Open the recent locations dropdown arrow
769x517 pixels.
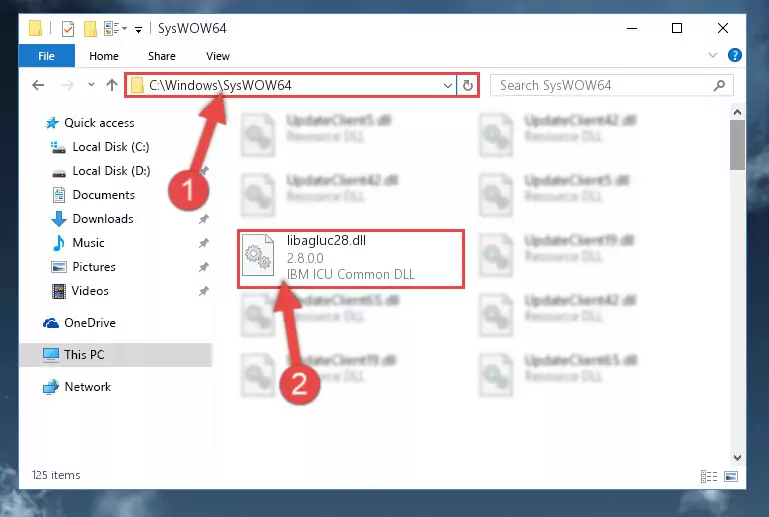coord(91,84)
